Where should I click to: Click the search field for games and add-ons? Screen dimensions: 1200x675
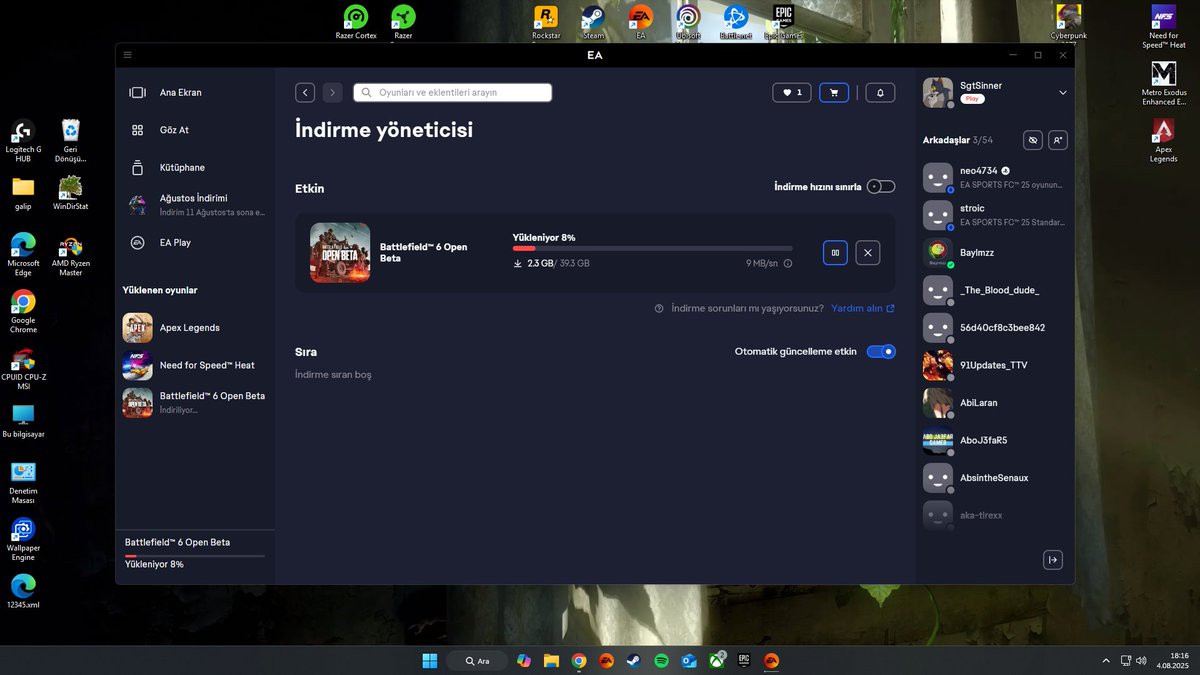click(x=452, y=92)
